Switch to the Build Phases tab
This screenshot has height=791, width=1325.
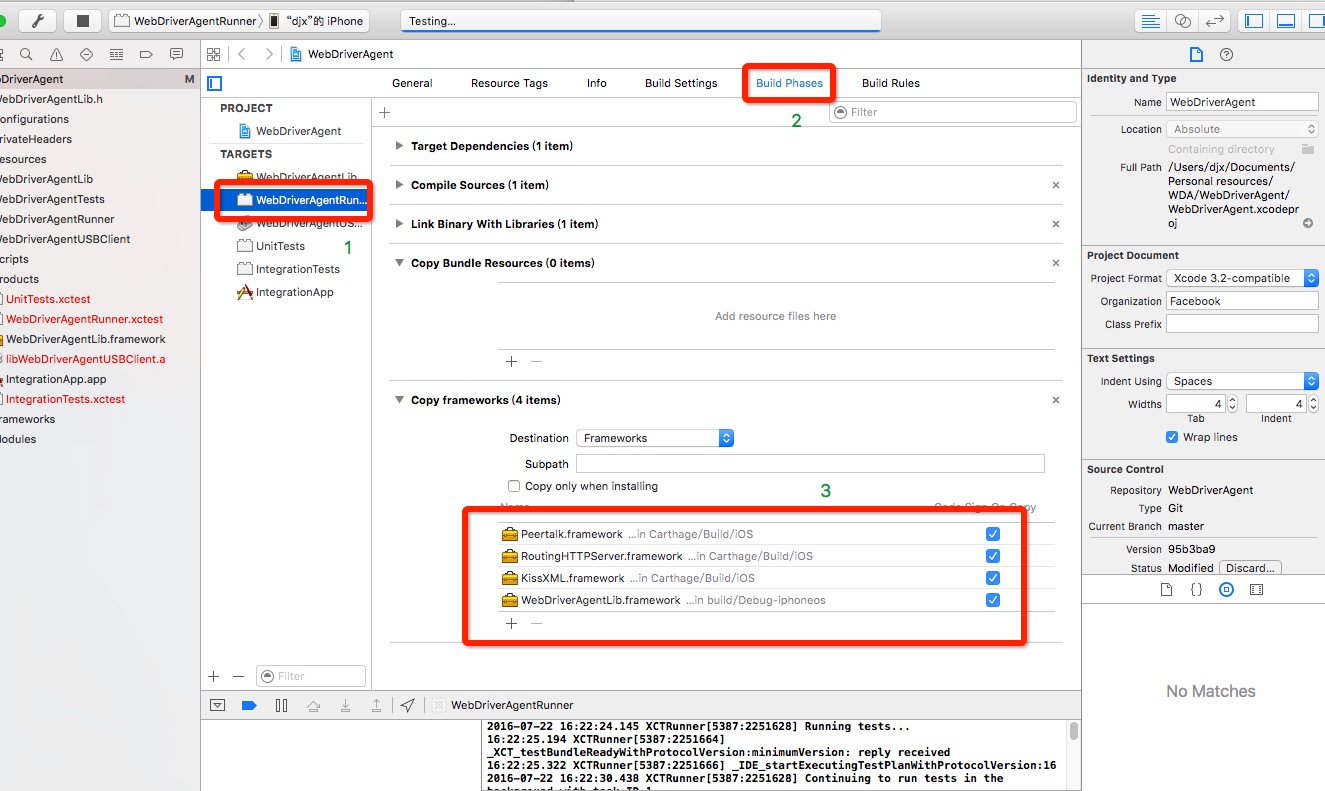click(789, 83)
